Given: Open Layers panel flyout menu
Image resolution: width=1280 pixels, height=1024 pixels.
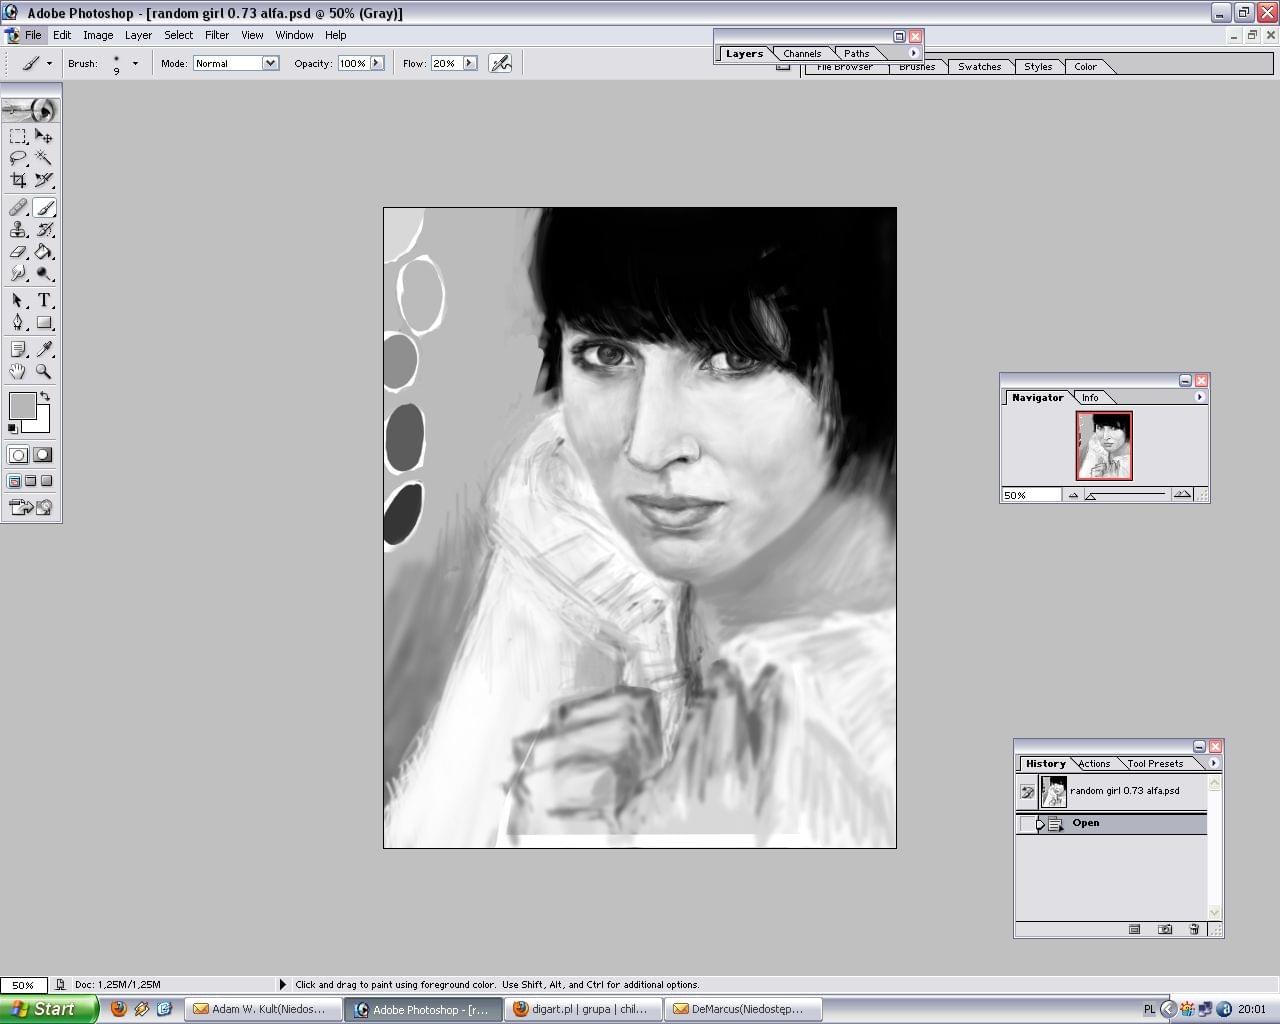Looking at the screenshot, I should [x=913, y=53].
